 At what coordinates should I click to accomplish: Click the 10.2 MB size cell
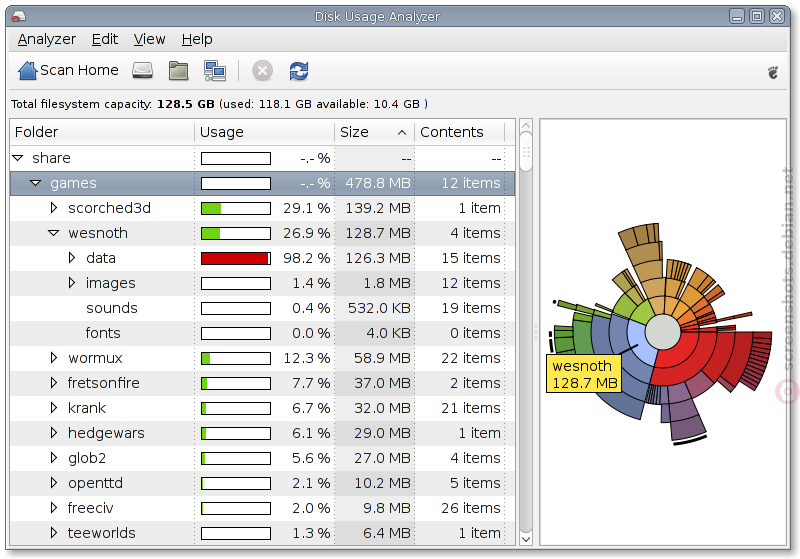[383, 483]
